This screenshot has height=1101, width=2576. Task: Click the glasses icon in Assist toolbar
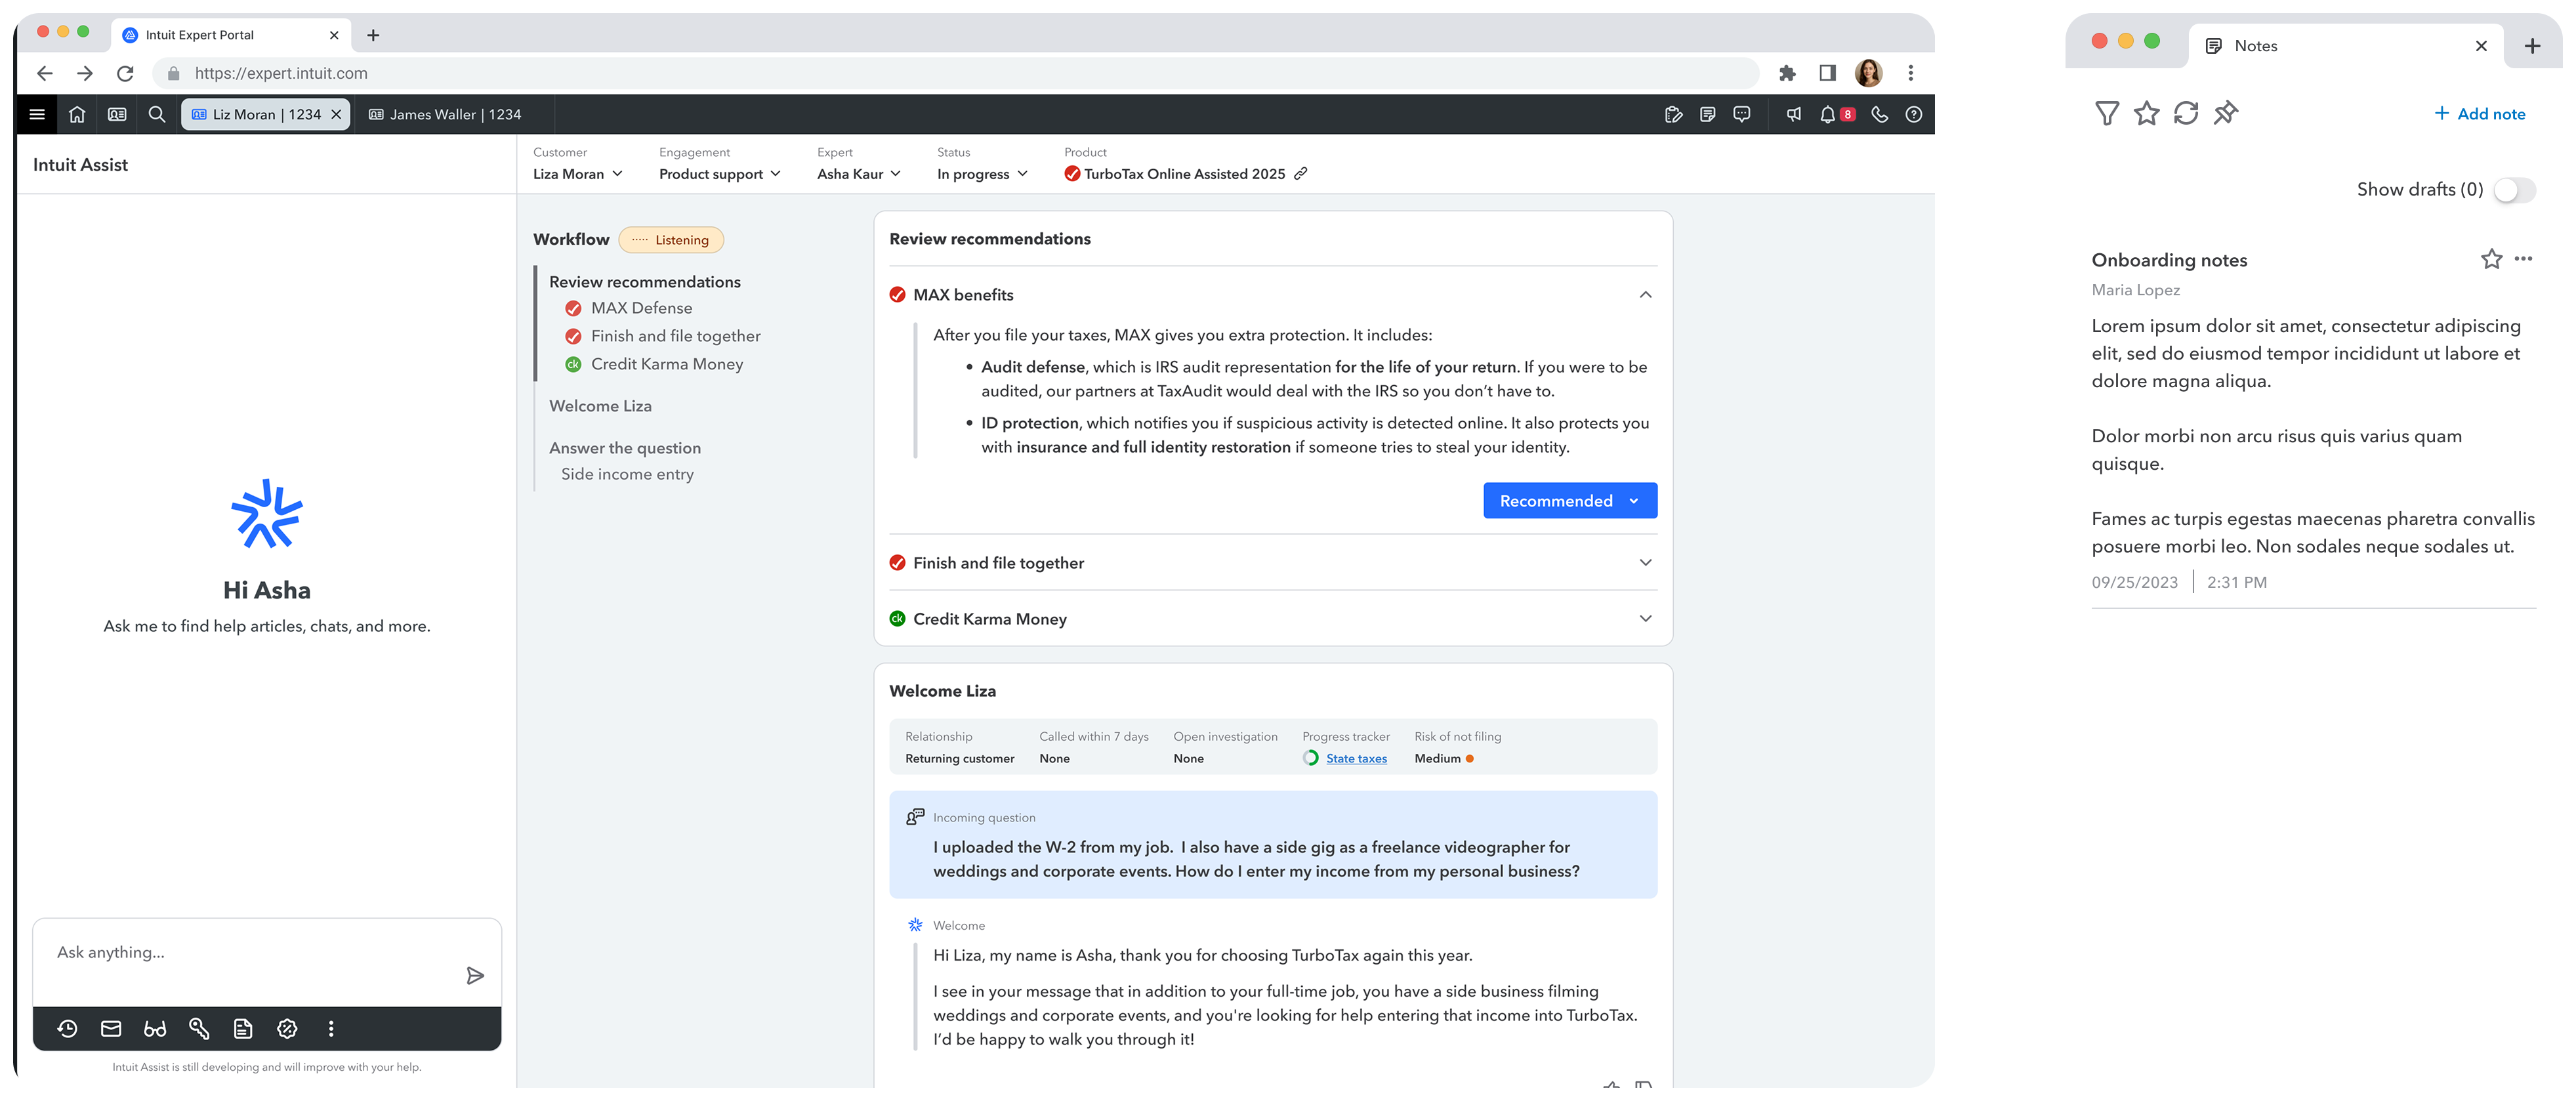(x=155, y=1028)
